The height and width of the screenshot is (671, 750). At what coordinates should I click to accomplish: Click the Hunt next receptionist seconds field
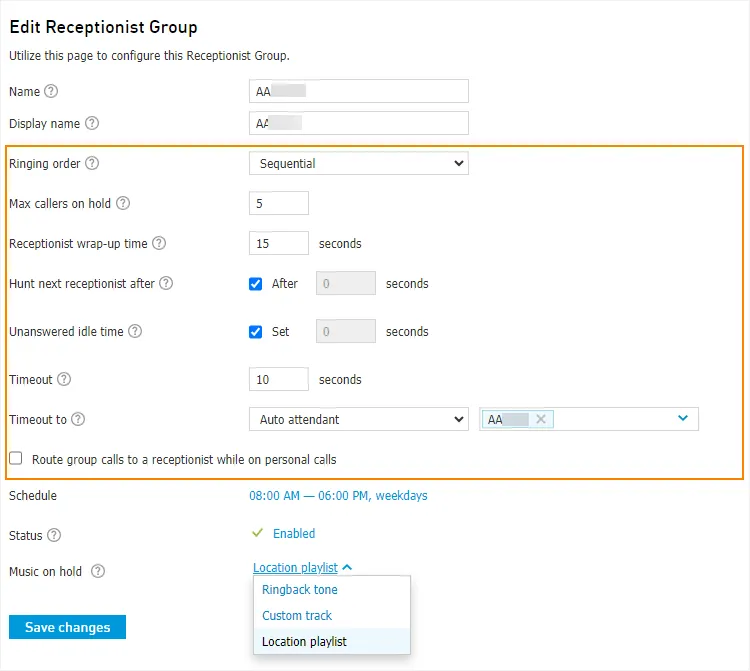pos(346,283)
